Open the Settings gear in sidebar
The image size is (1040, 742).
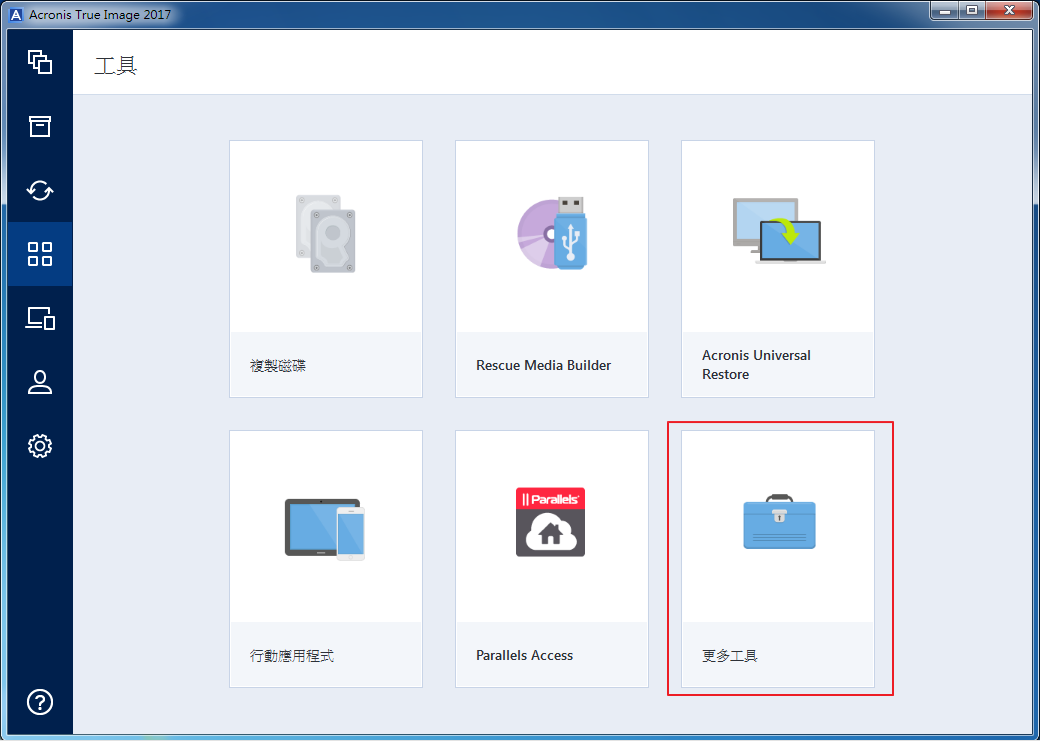(40, 446)
